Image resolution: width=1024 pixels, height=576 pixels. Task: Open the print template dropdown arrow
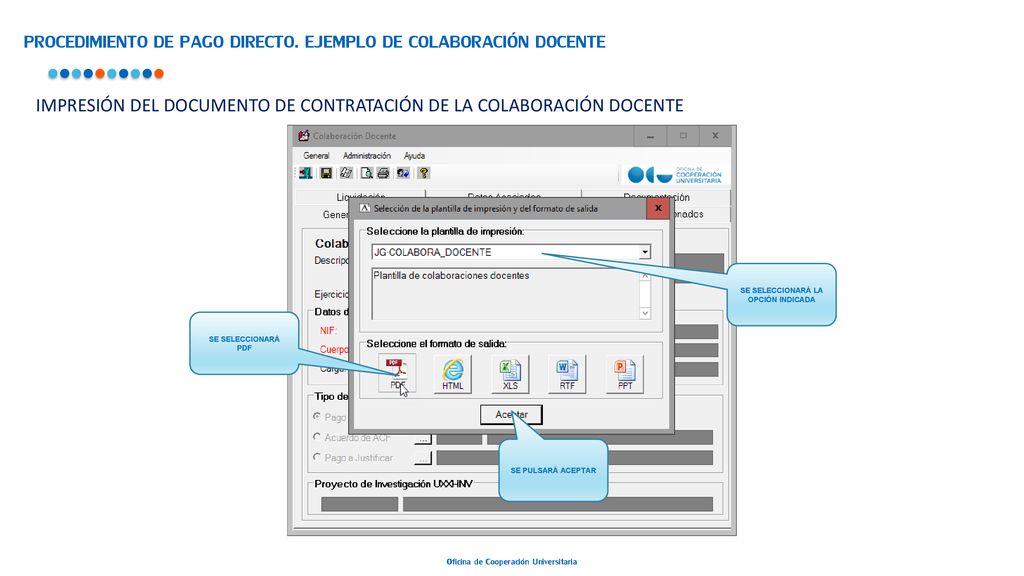click(x=645, y=252)
